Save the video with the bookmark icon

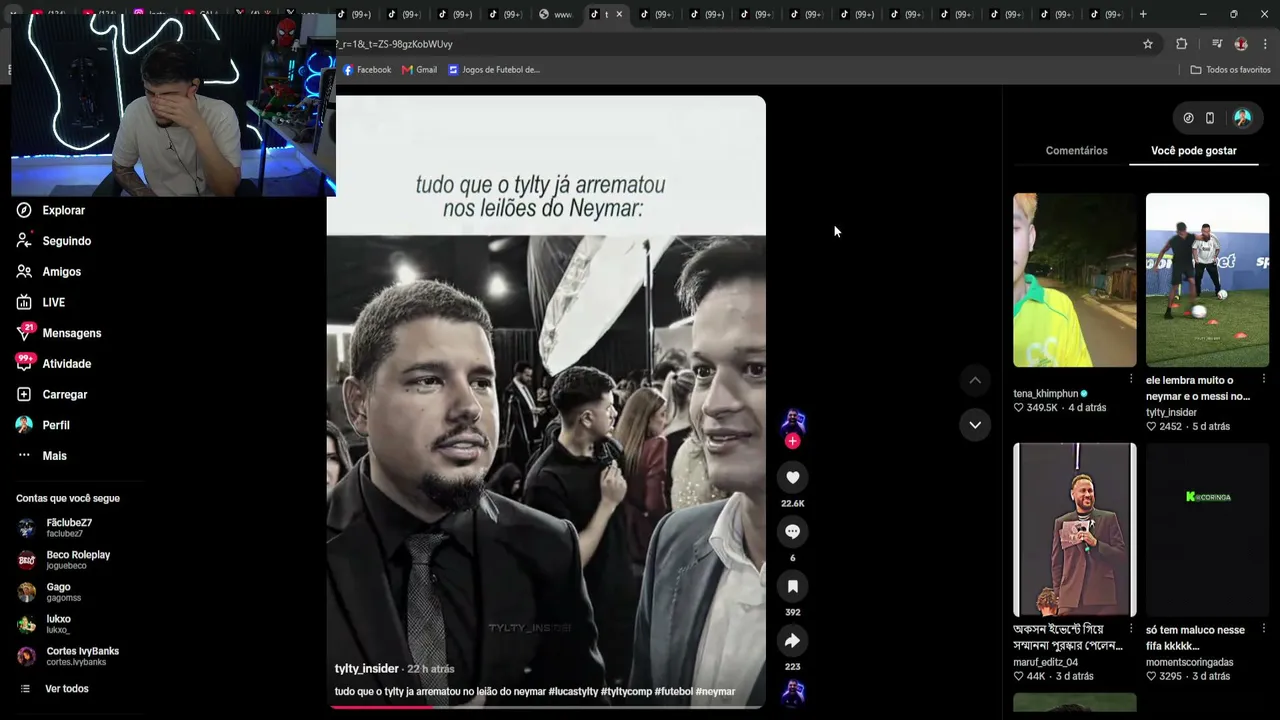tap(792, 586)
